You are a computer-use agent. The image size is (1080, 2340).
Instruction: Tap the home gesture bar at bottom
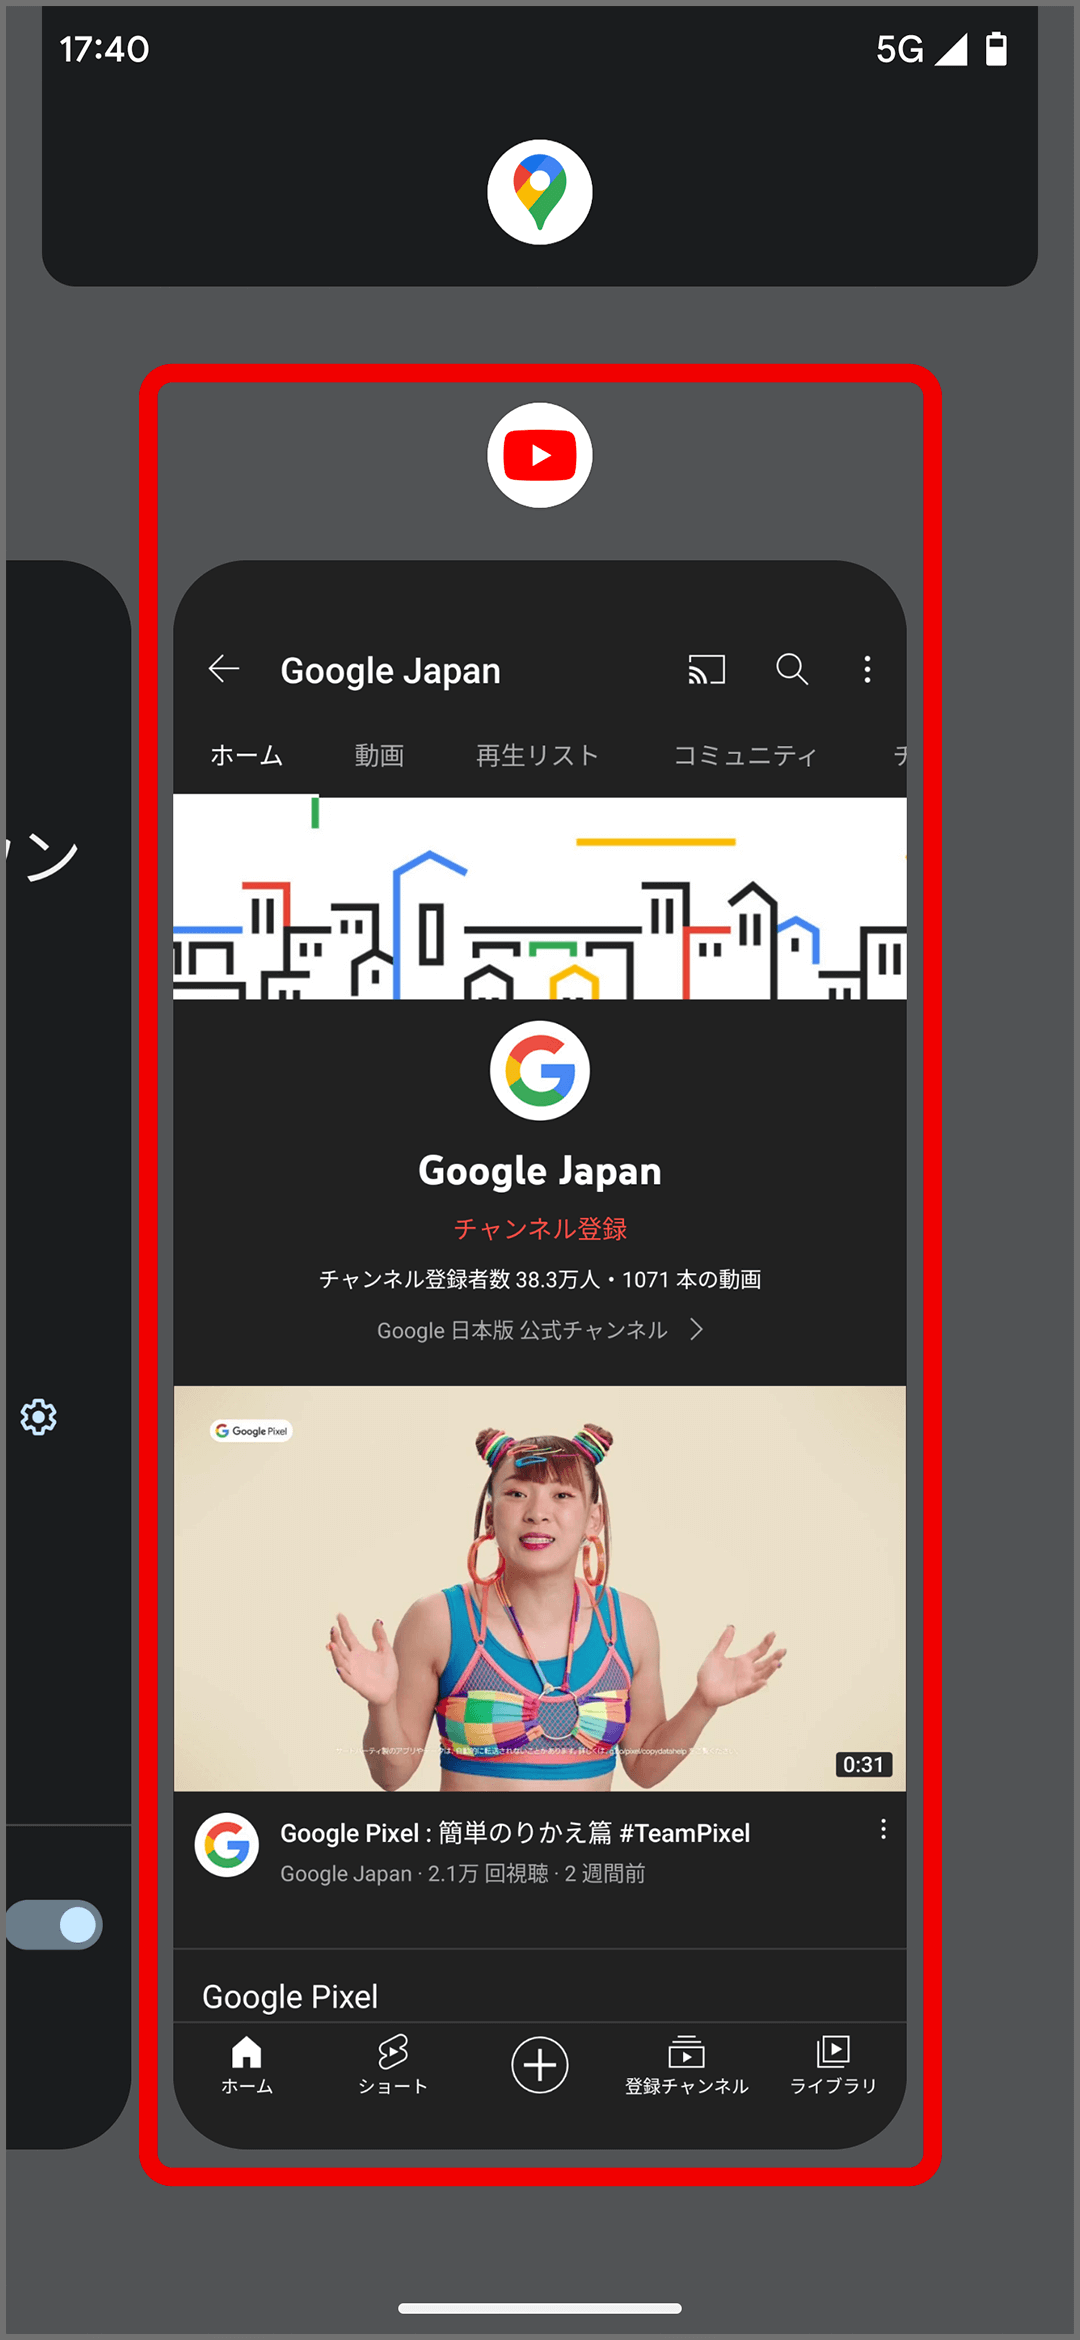540,2308
